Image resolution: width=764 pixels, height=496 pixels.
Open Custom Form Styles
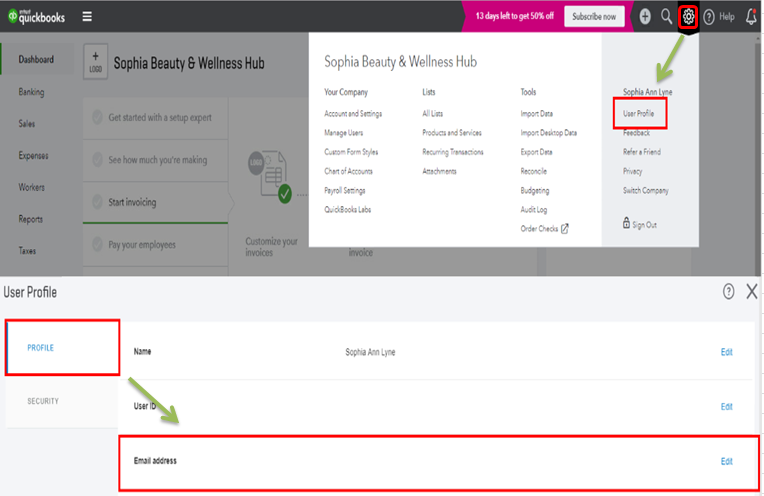click(x=351, y=152)
